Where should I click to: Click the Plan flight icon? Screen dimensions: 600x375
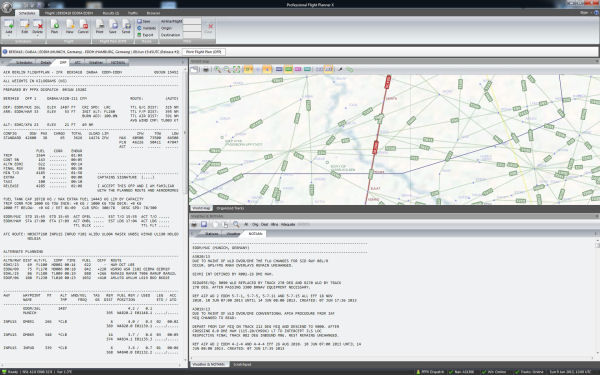[54, 27]
